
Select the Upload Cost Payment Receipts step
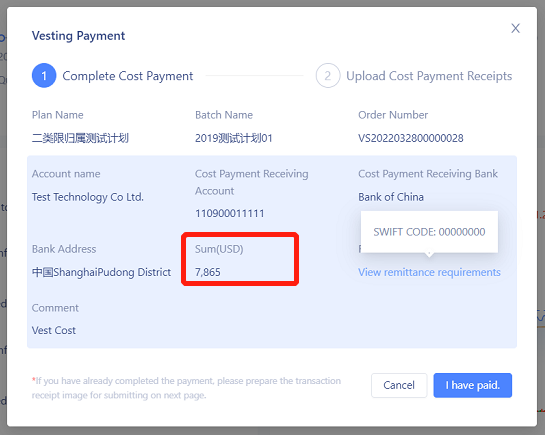(429, 76)
